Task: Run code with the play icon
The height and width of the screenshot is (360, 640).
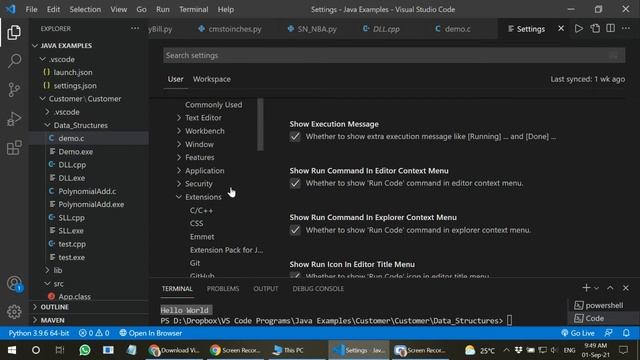Action: pyautogui.click(x=578, y=29)
